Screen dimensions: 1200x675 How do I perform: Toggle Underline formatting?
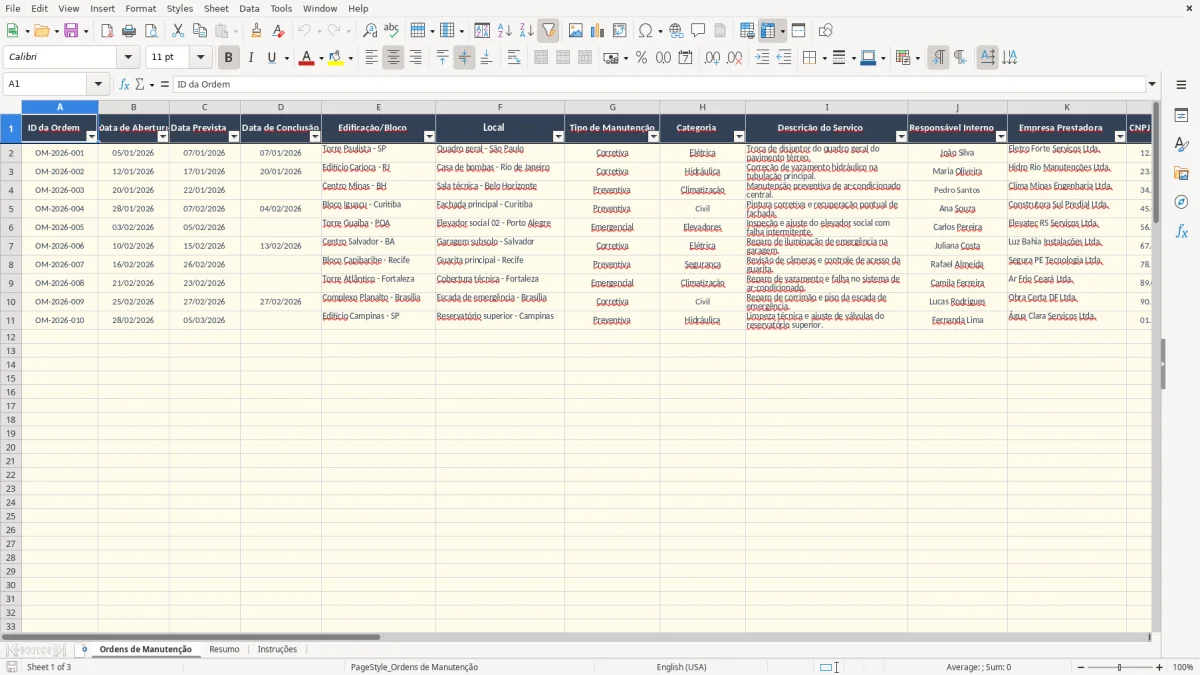coord(272,58)
